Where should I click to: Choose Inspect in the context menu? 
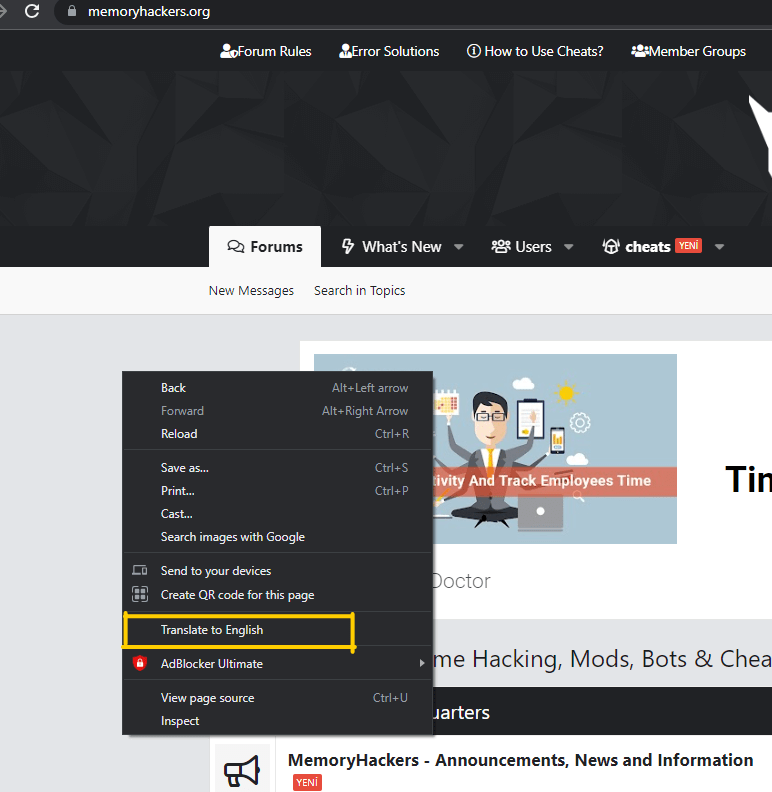(278, 721)
